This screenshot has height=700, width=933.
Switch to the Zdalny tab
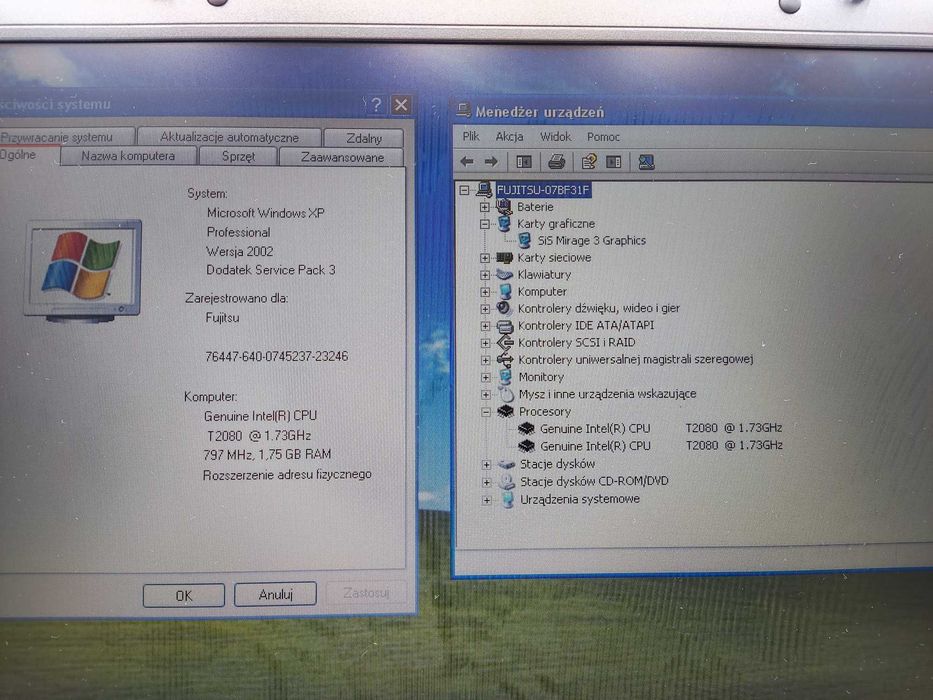point(364,138)
